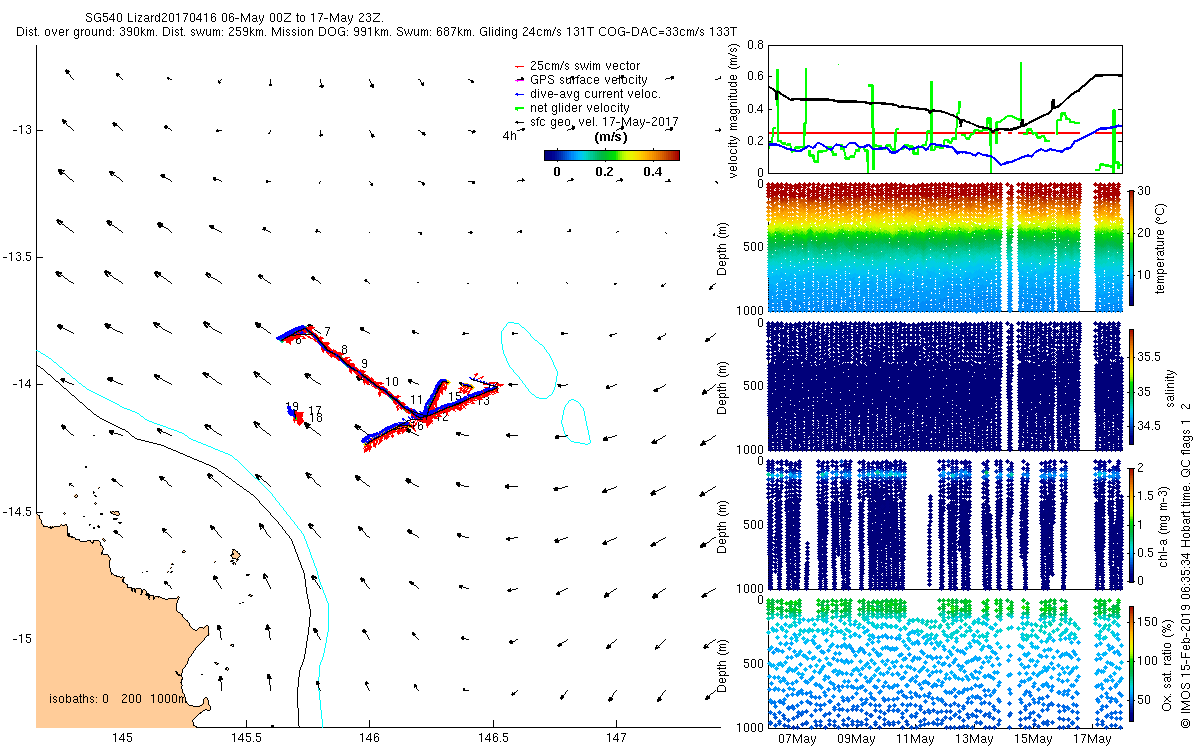This screenshot has height=750, width=1200.
Task: Click the Ox. sat. ratio color scale
Action: pos(1131,663)
